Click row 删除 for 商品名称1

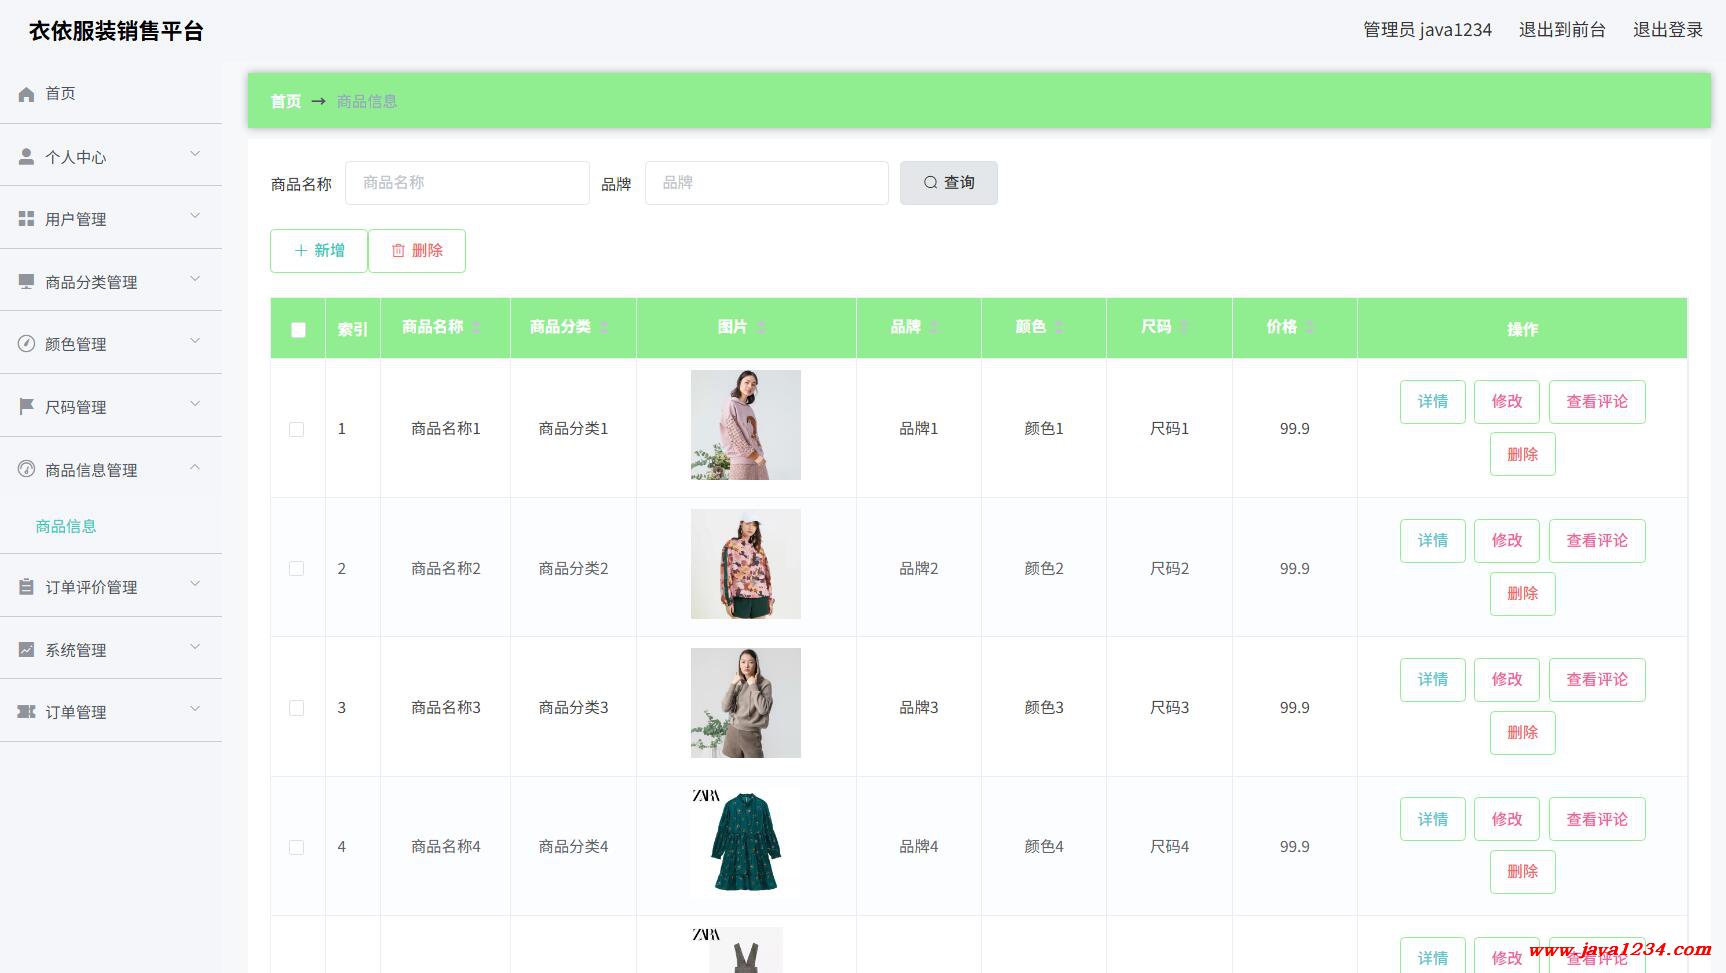point(1523,454)
